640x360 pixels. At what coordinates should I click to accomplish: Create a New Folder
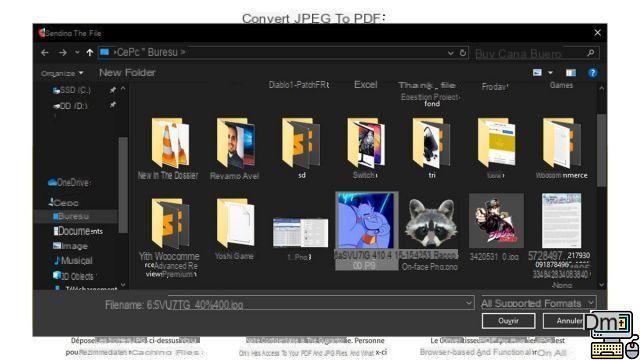coord(127,73)
